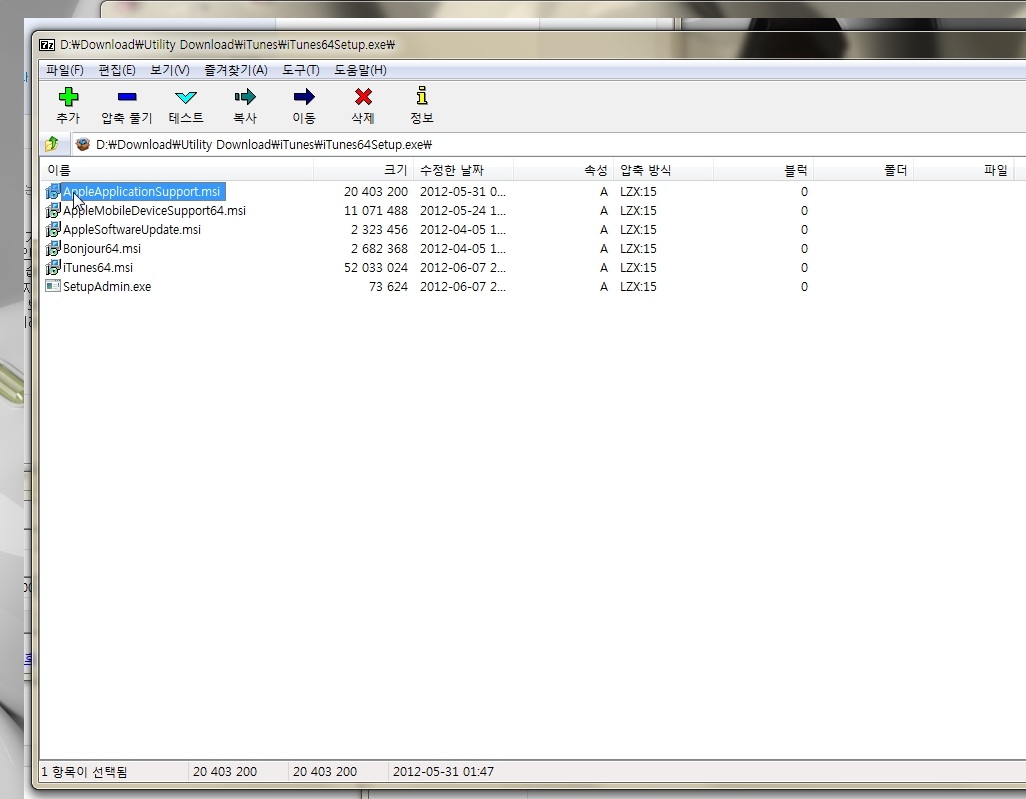Click the Test (테스트) toolbar icon
This screenshot has height=799, width=1026.
186,97
